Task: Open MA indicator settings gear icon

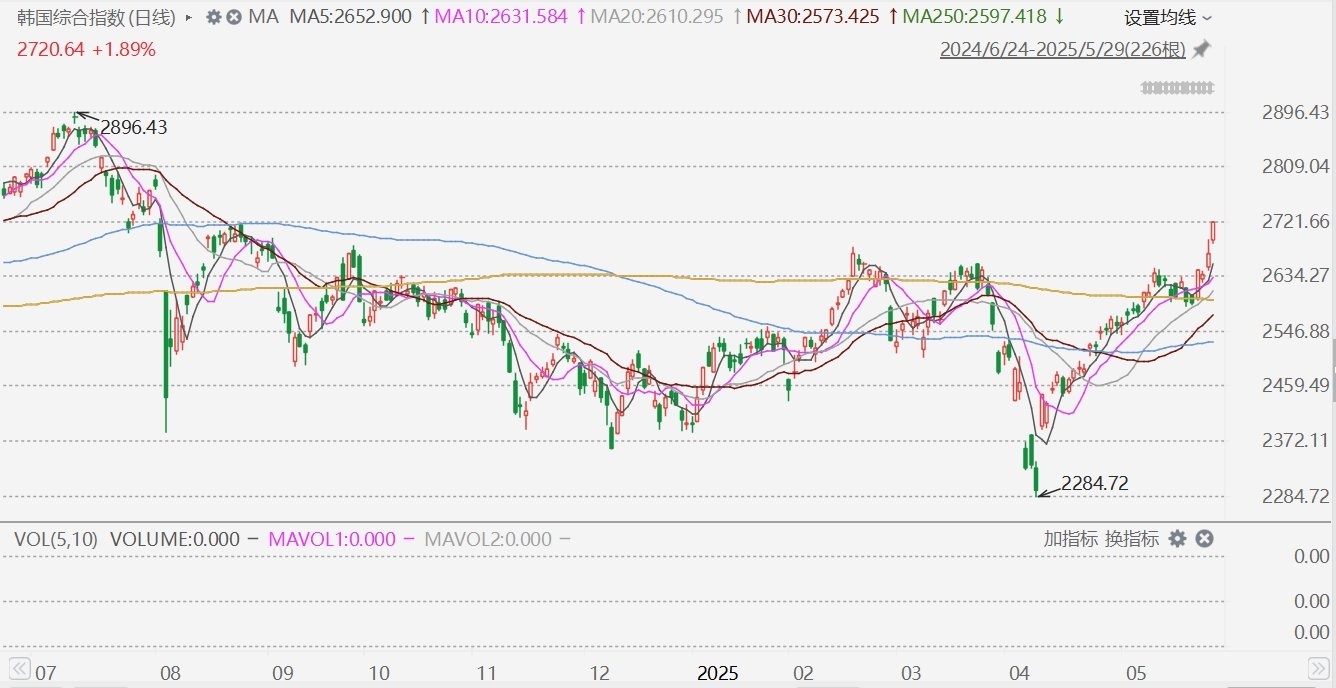Action: [x=213, y=17]
